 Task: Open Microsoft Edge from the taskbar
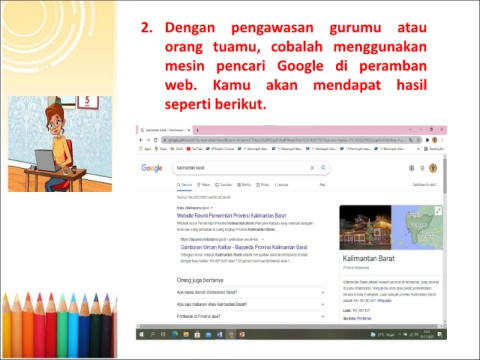175,334
